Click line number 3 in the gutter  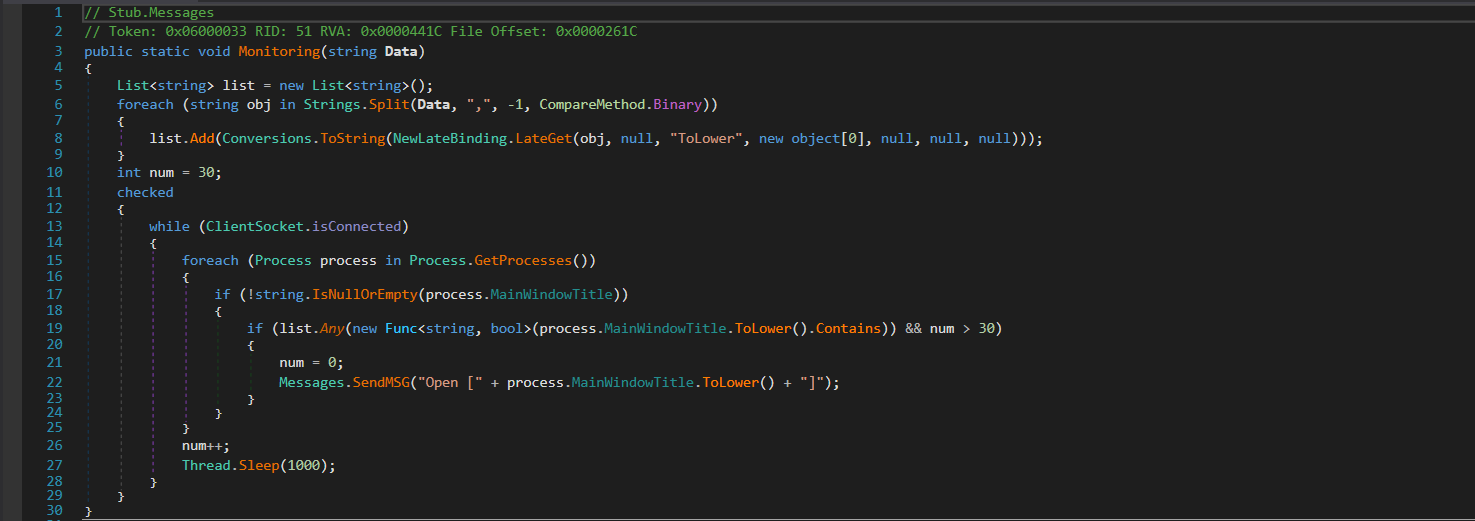click(58, 51)
